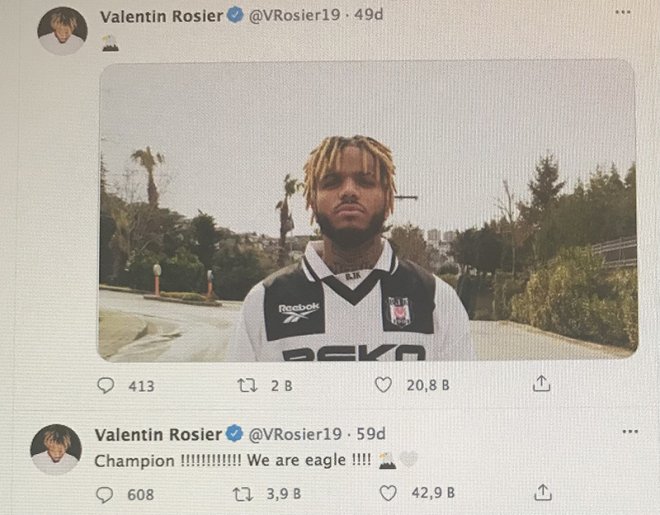Click the profile avatar on the photo tweet
The width and height of the screenshot is (660, 515).
click(x=62, y=30)
